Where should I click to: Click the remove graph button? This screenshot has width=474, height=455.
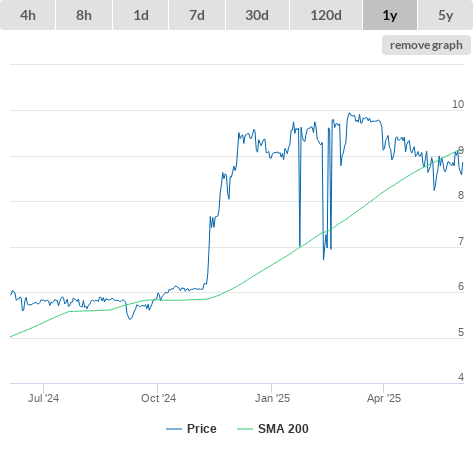click(x=426, y=45)
